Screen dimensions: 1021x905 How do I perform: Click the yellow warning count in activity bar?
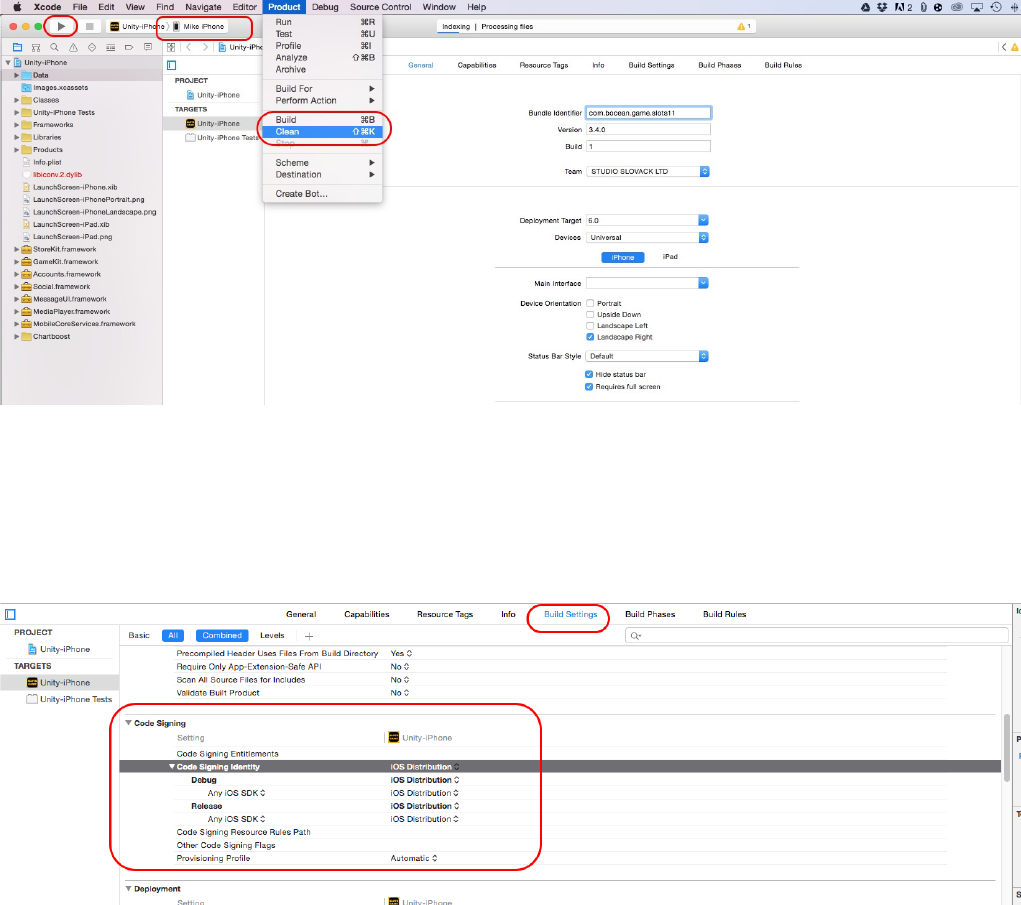(x=744, y=27)
